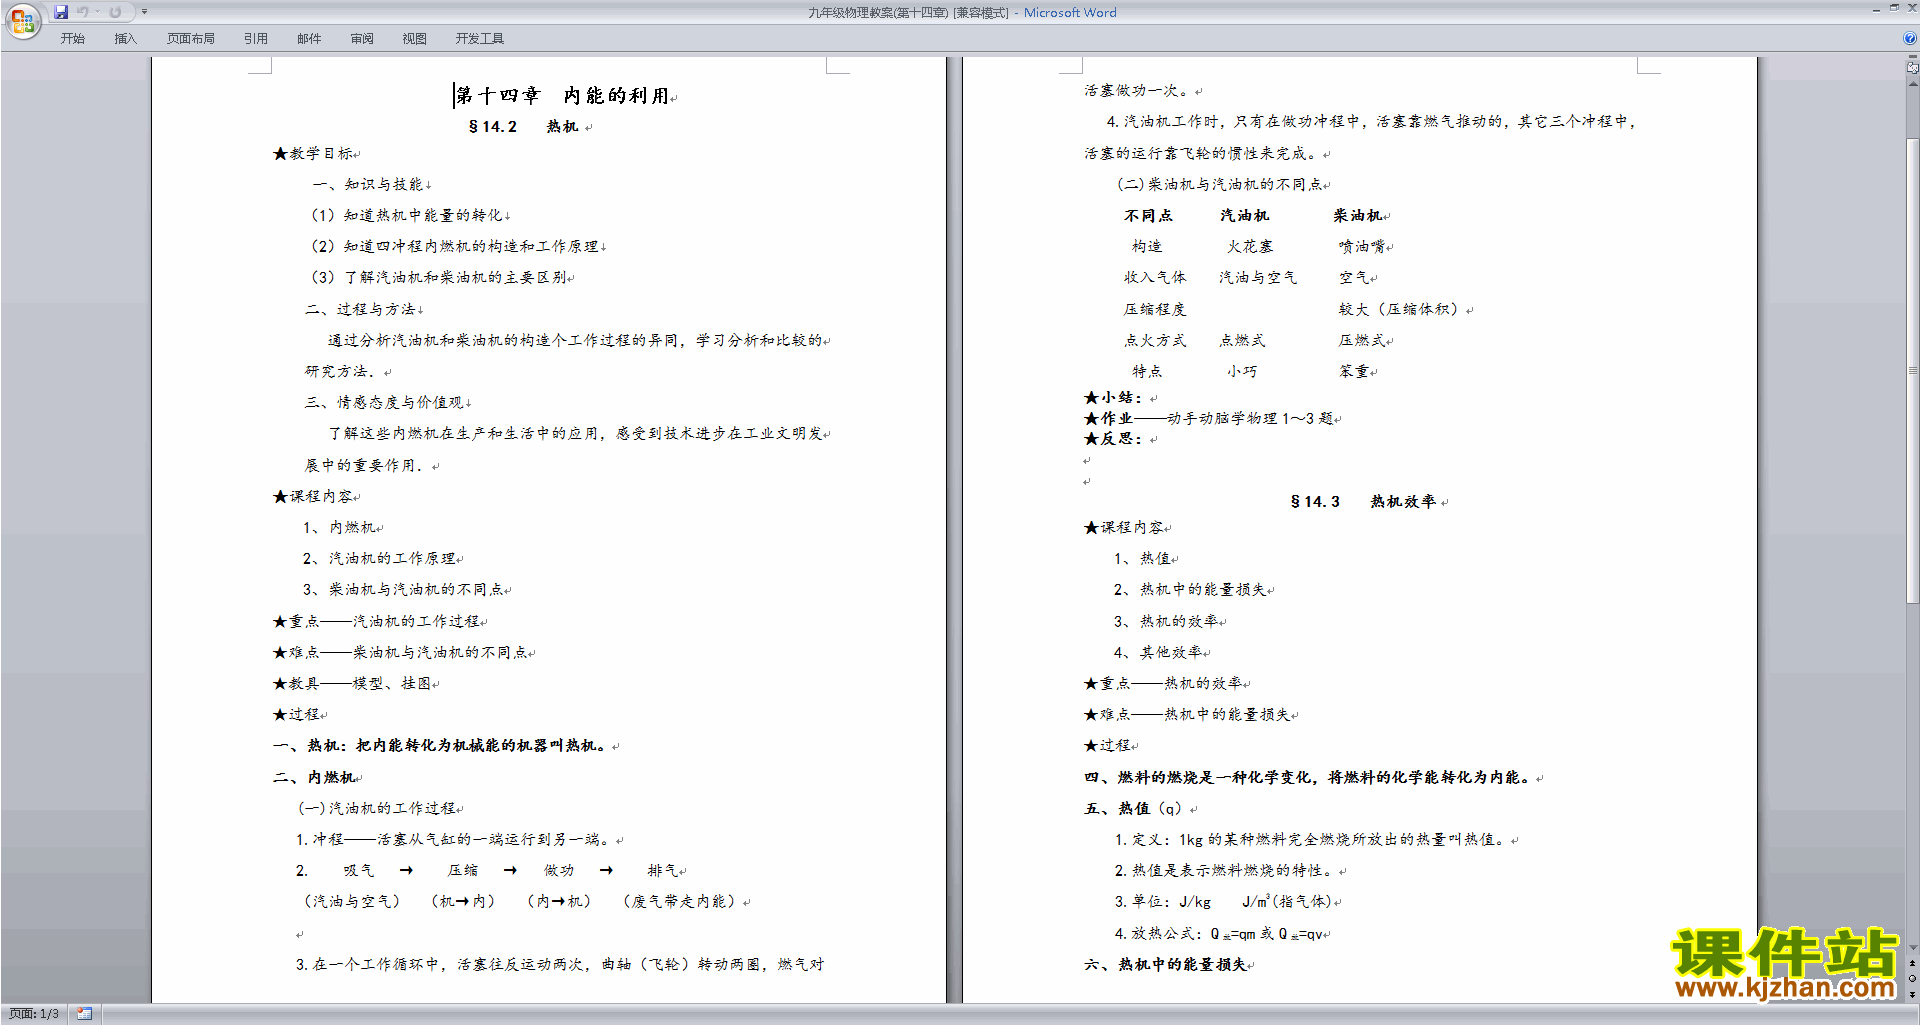Click the Redo/Repeat icon
The width and height of the screenshot is (1920, 1025).
(x=115, y=12)
